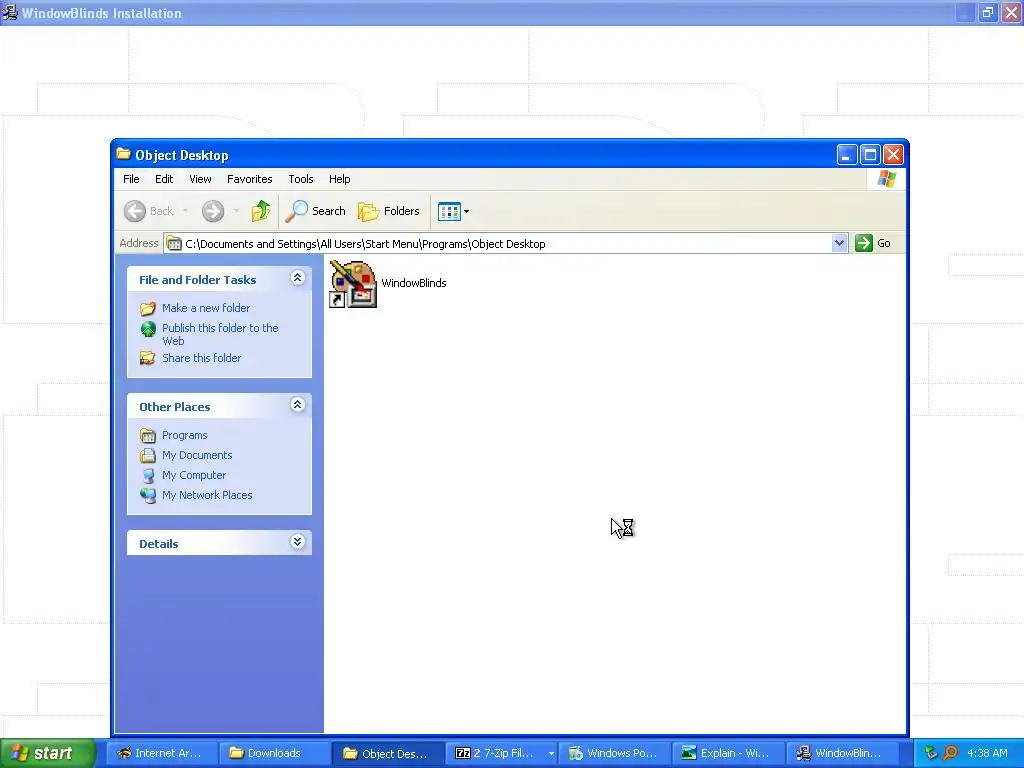Minimize the Object Desktop window
1024x768 pixels.
coord(846,155)
